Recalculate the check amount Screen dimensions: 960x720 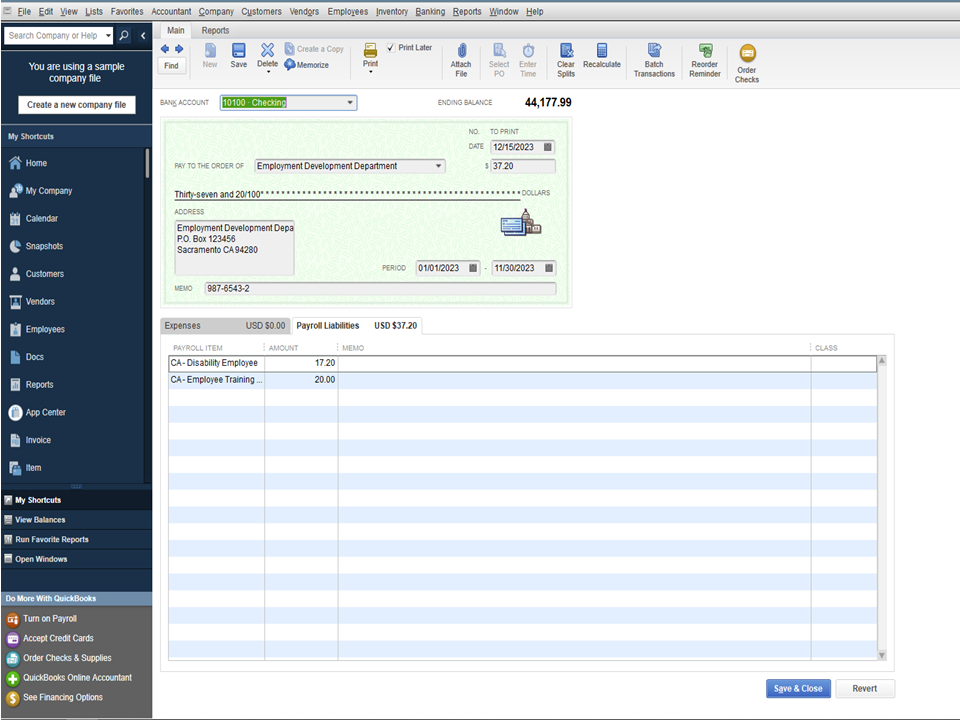602,55
